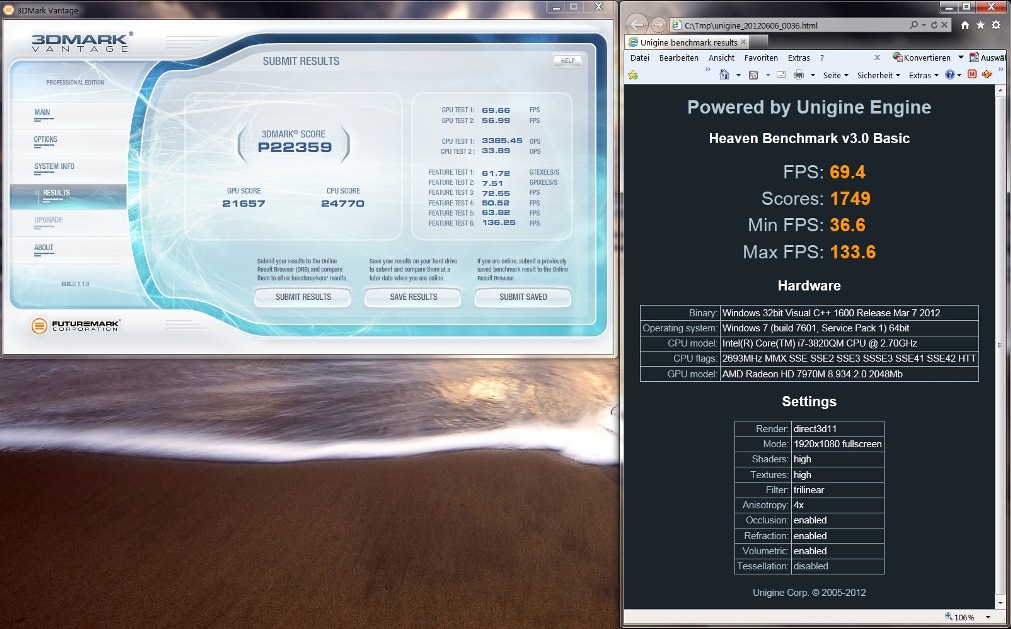
Task: Click the RSS feeds icon
Action: click(x=753, y=75)
